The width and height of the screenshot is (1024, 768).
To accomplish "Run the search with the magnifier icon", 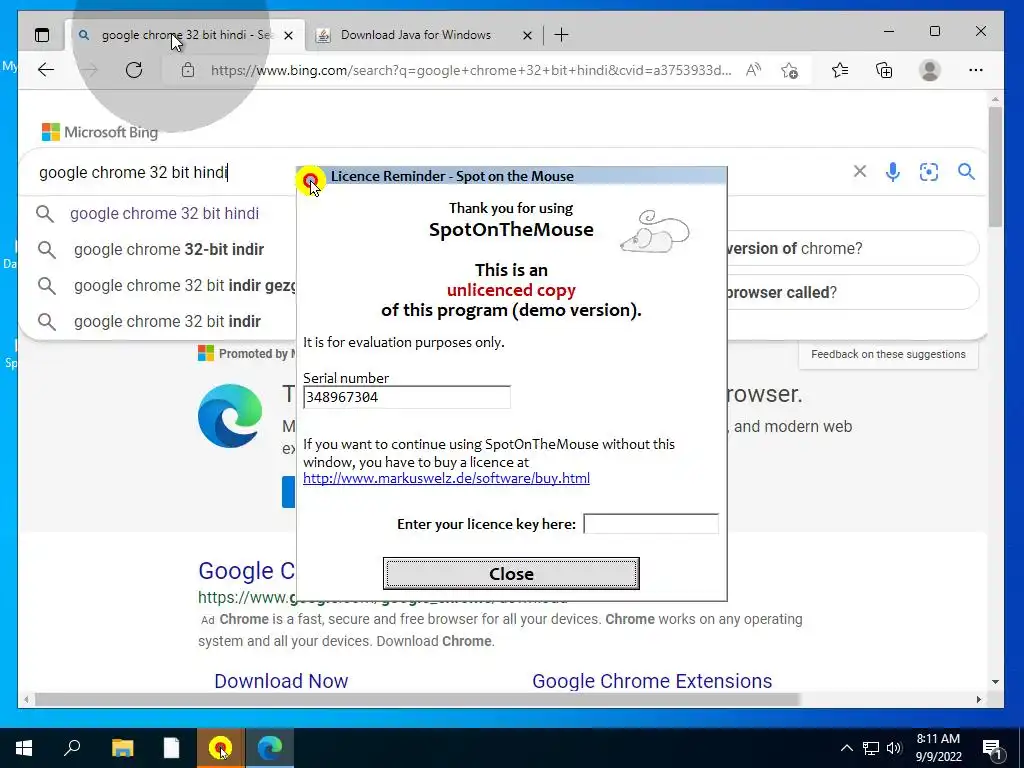I will pyautogui.click(x=966, y=172).
